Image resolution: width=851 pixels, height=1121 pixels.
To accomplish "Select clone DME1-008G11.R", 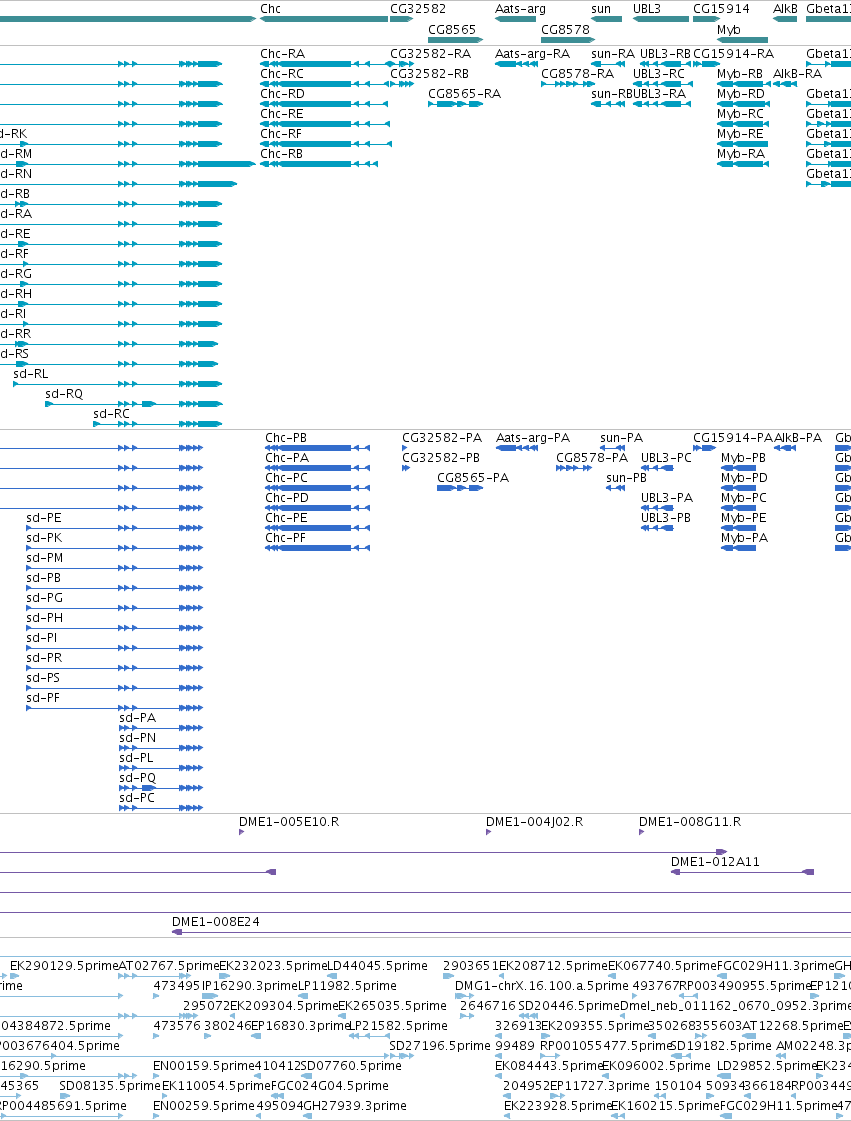I will [x=641, y=832].
